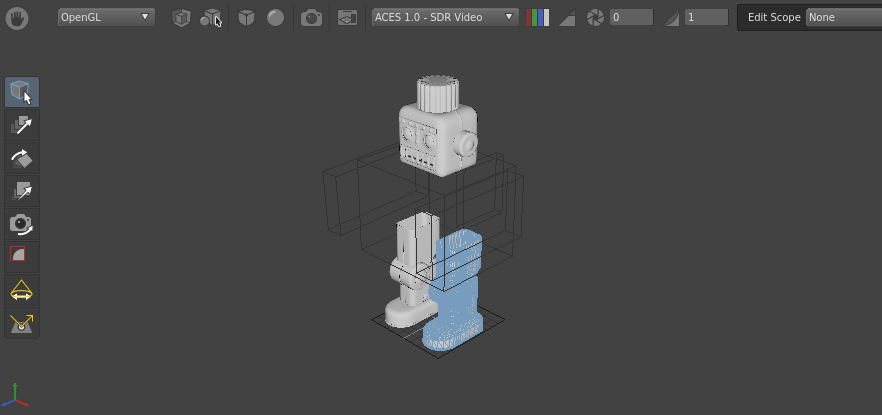Select the light position target tool
Screen dimensions: 882x415
(22, 323)
